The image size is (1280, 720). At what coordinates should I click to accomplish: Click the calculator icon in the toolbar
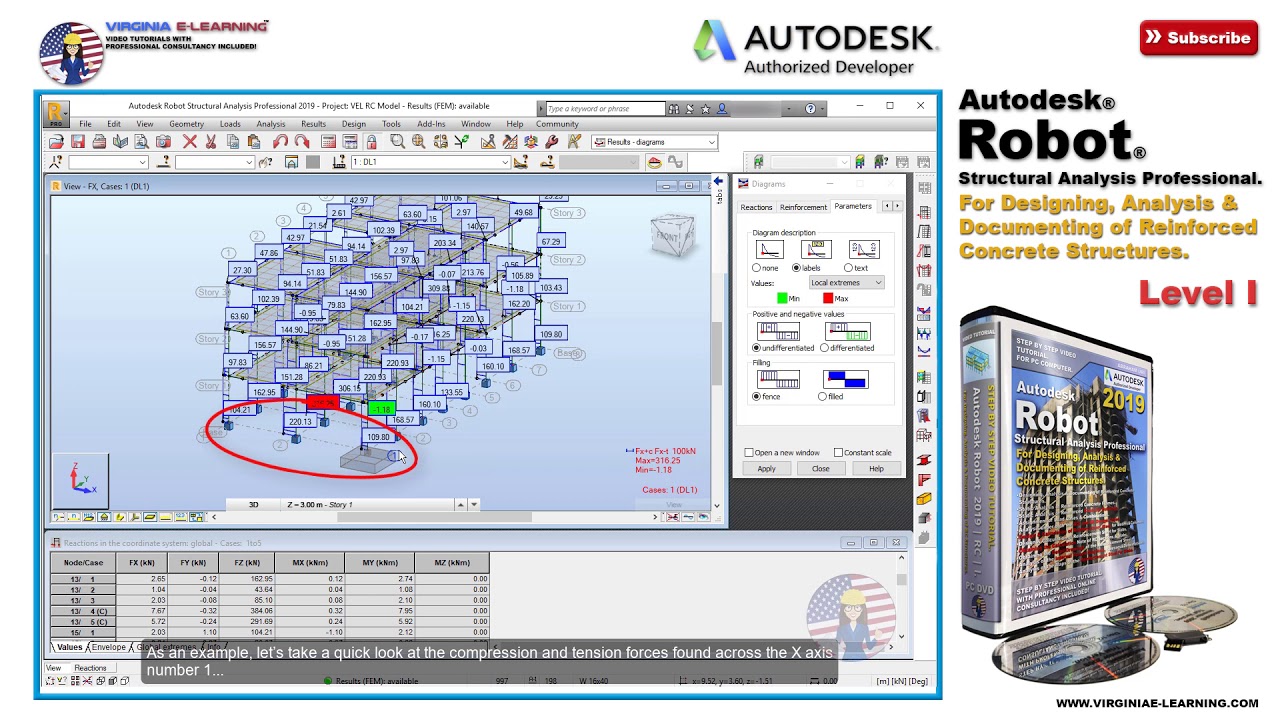(x=327, y=142)
